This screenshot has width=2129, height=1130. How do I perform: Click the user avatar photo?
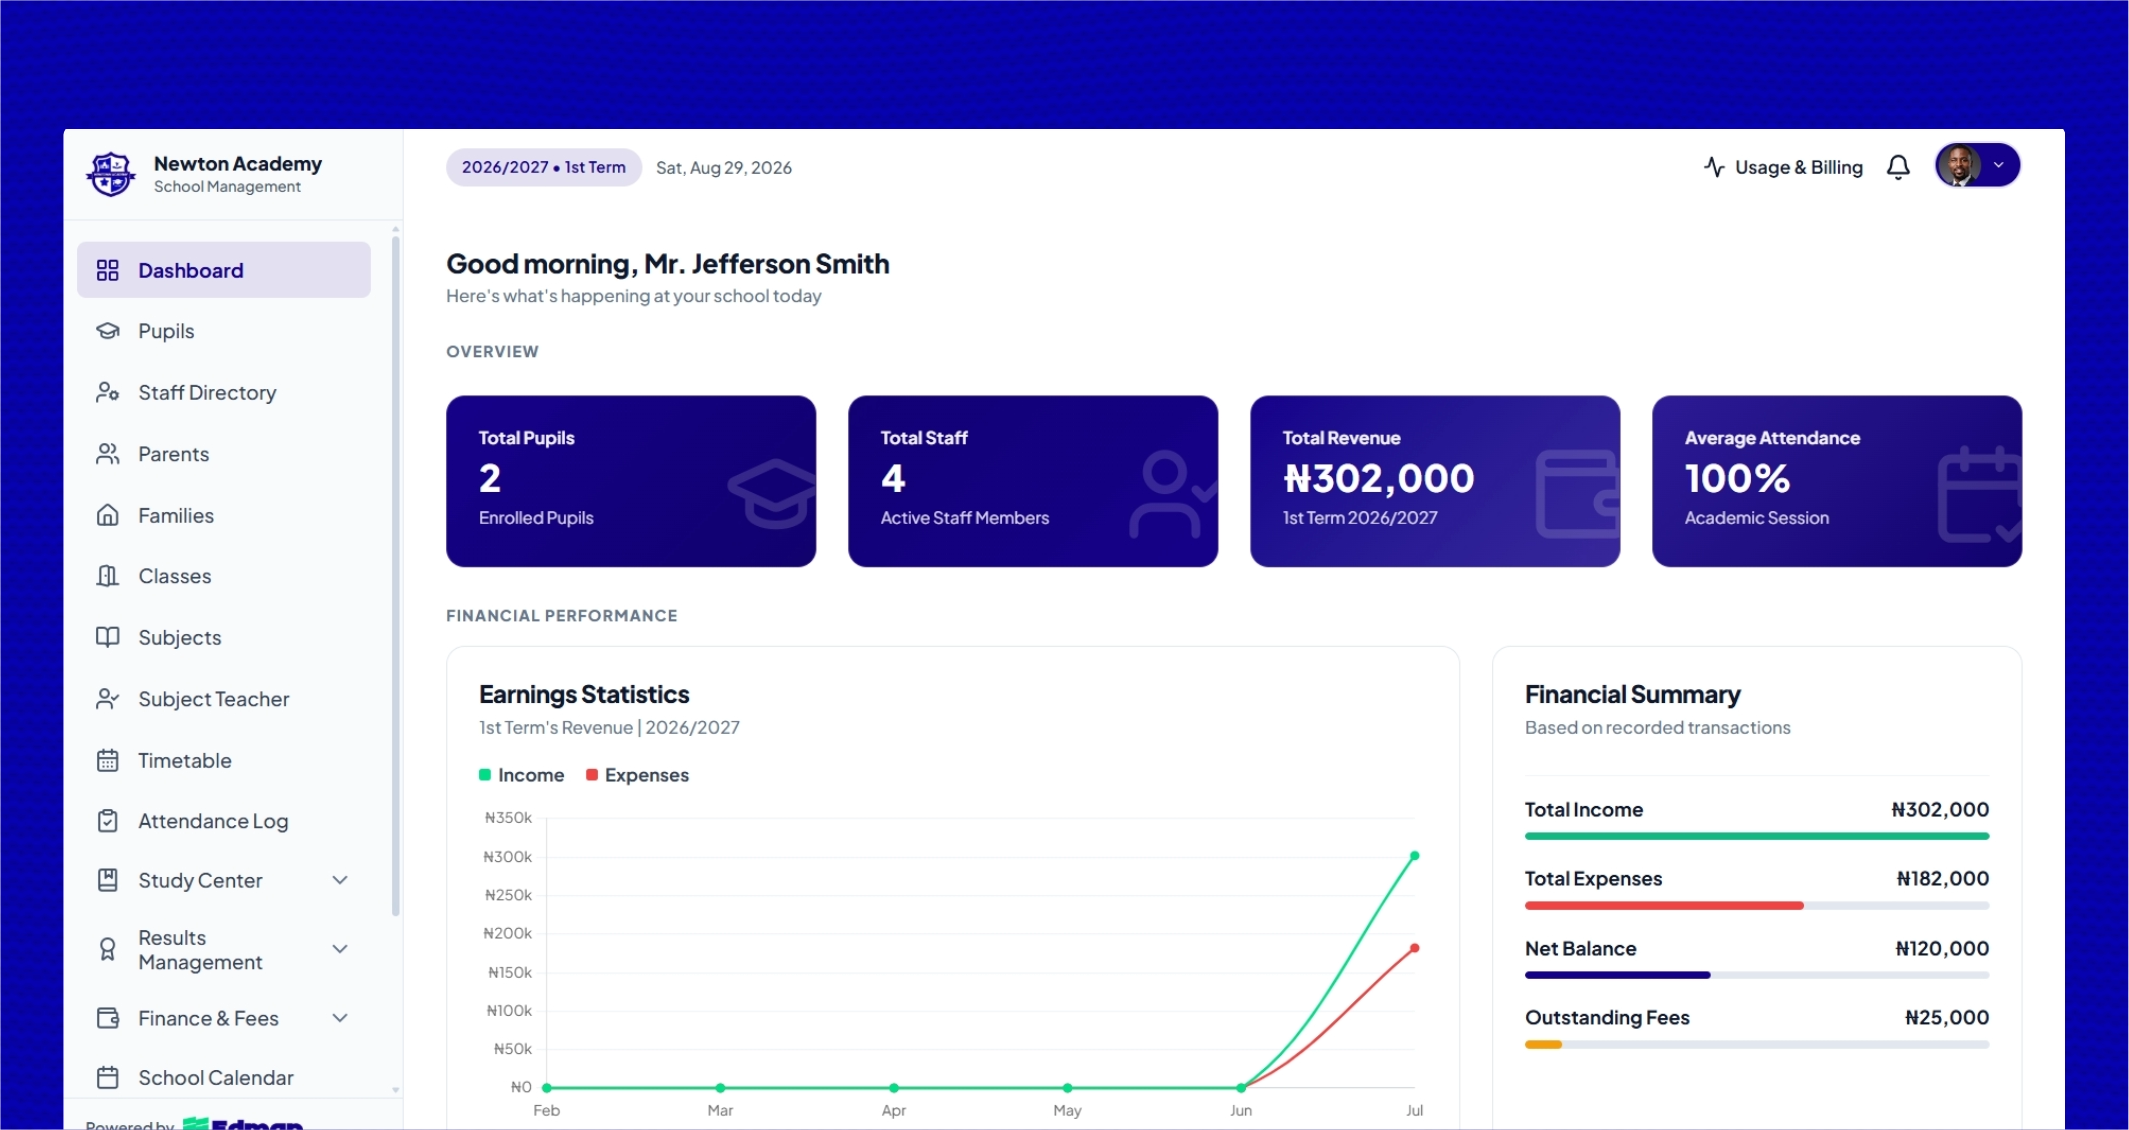point(1958,166)
